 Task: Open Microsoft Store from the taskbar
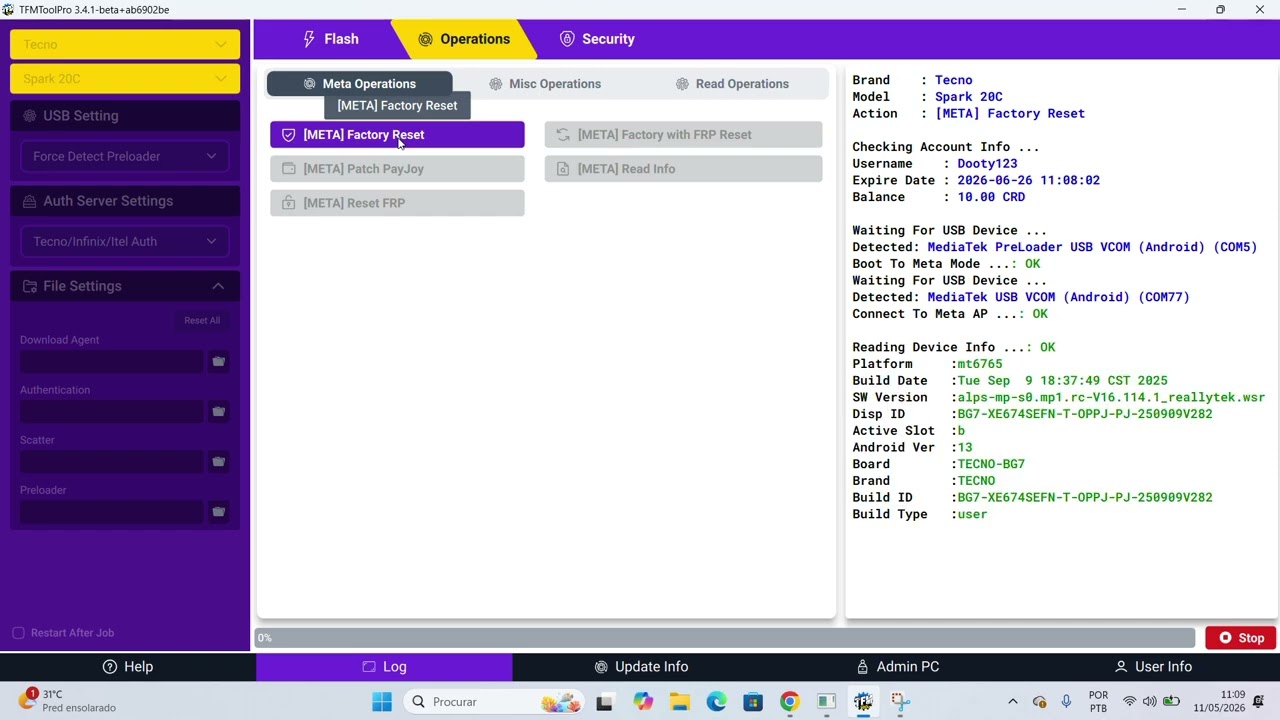click(x=753, y=702)
